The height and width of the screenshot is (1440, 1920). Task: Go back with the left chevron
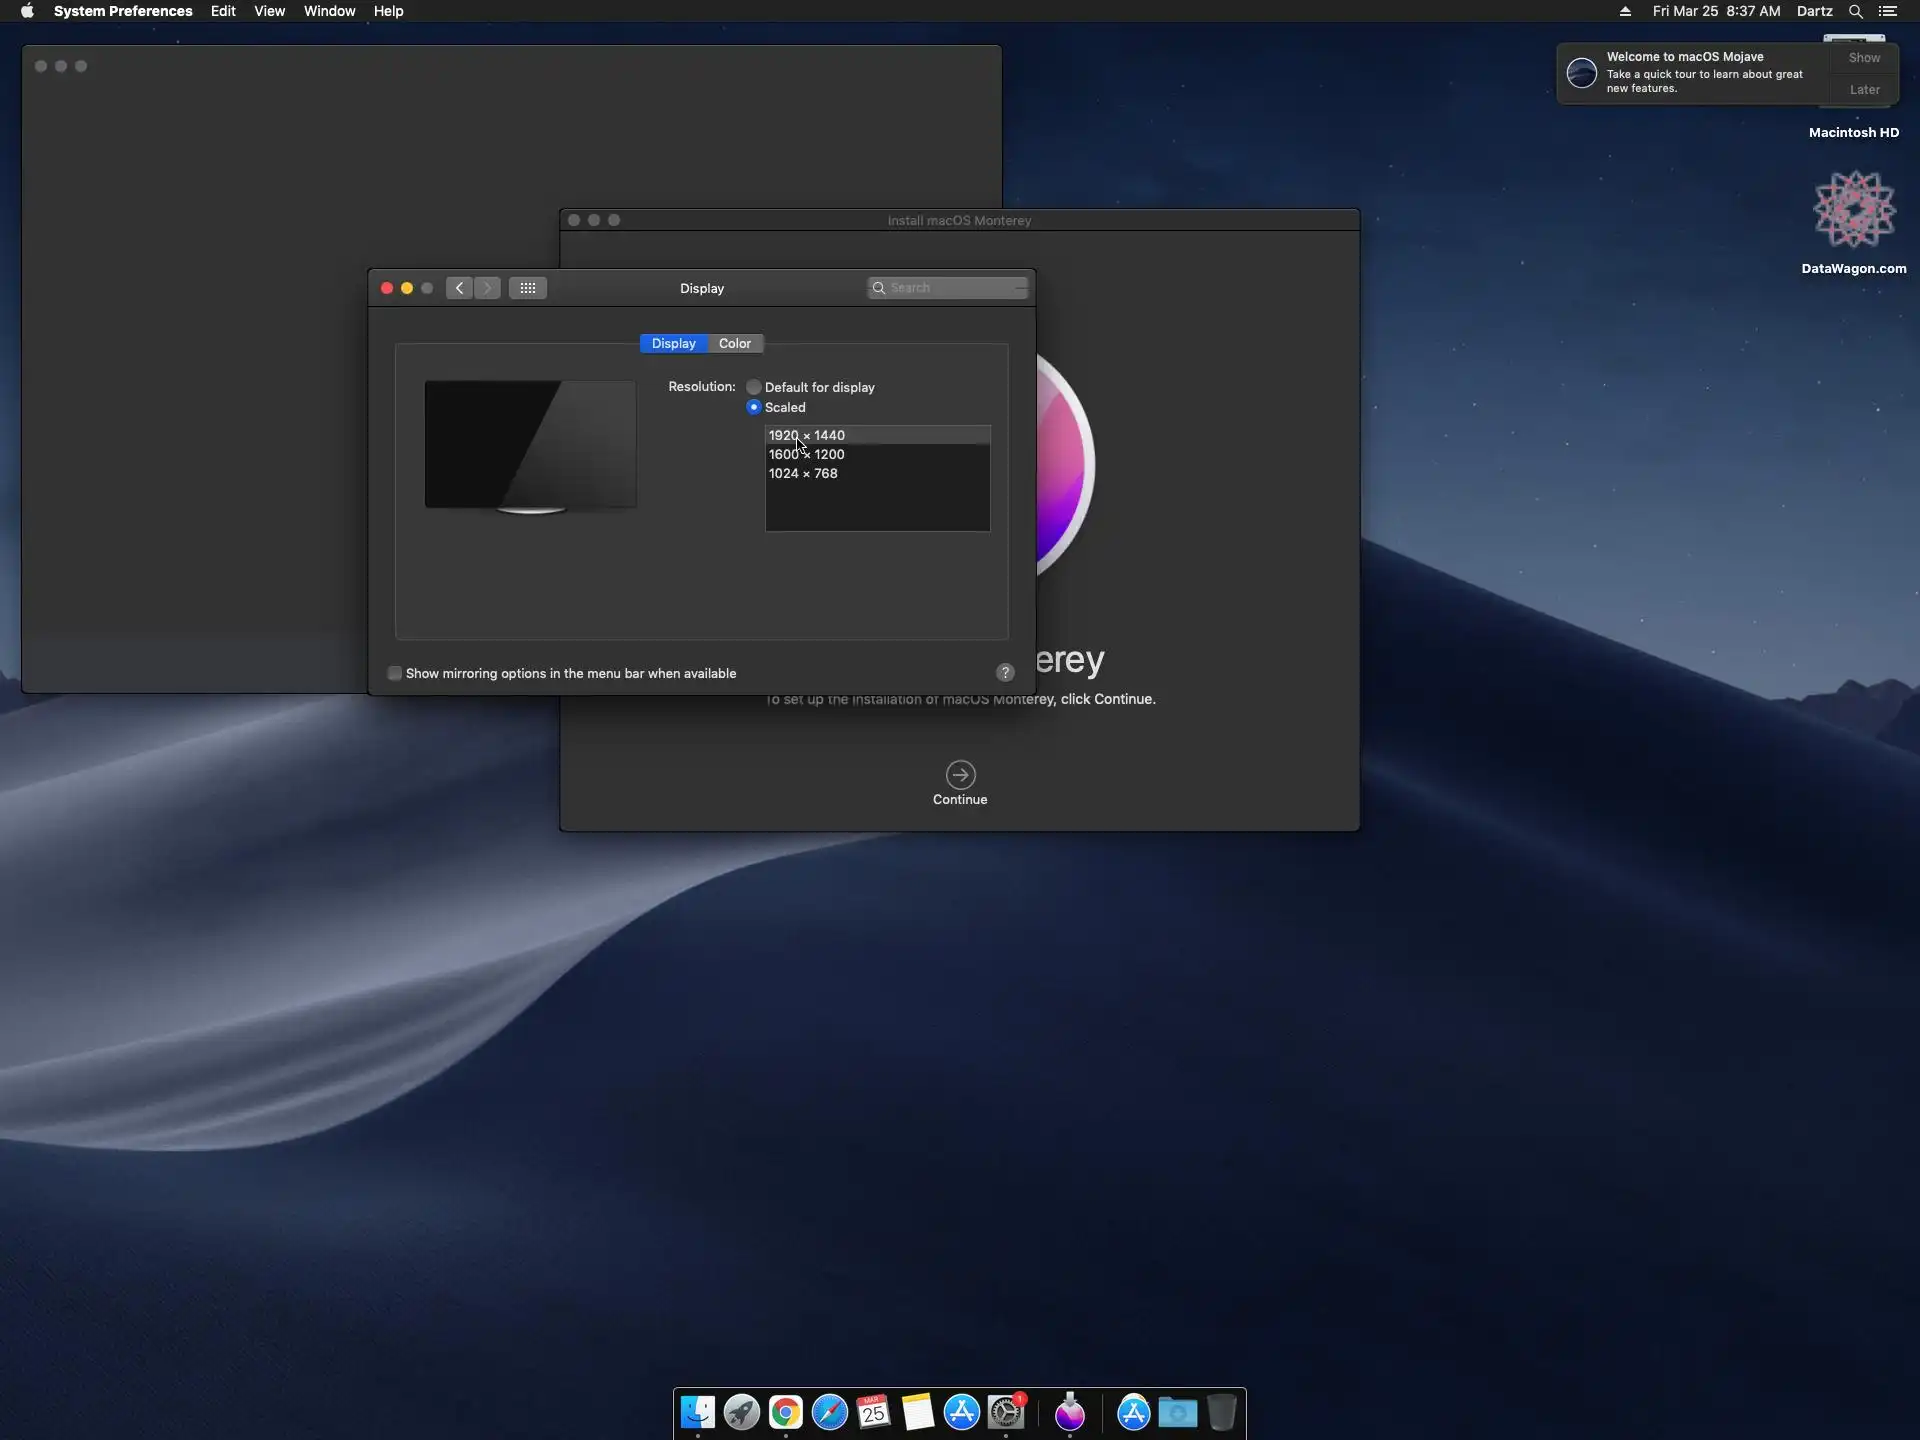coord(460,288)
